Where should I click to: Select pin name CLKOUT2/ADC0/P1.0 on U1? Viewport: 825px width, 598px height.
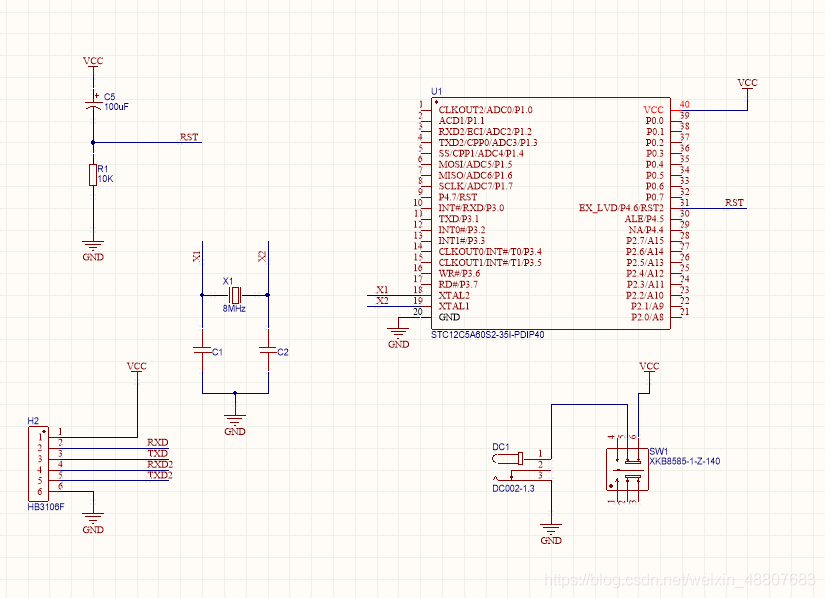[x=485, y=110]
